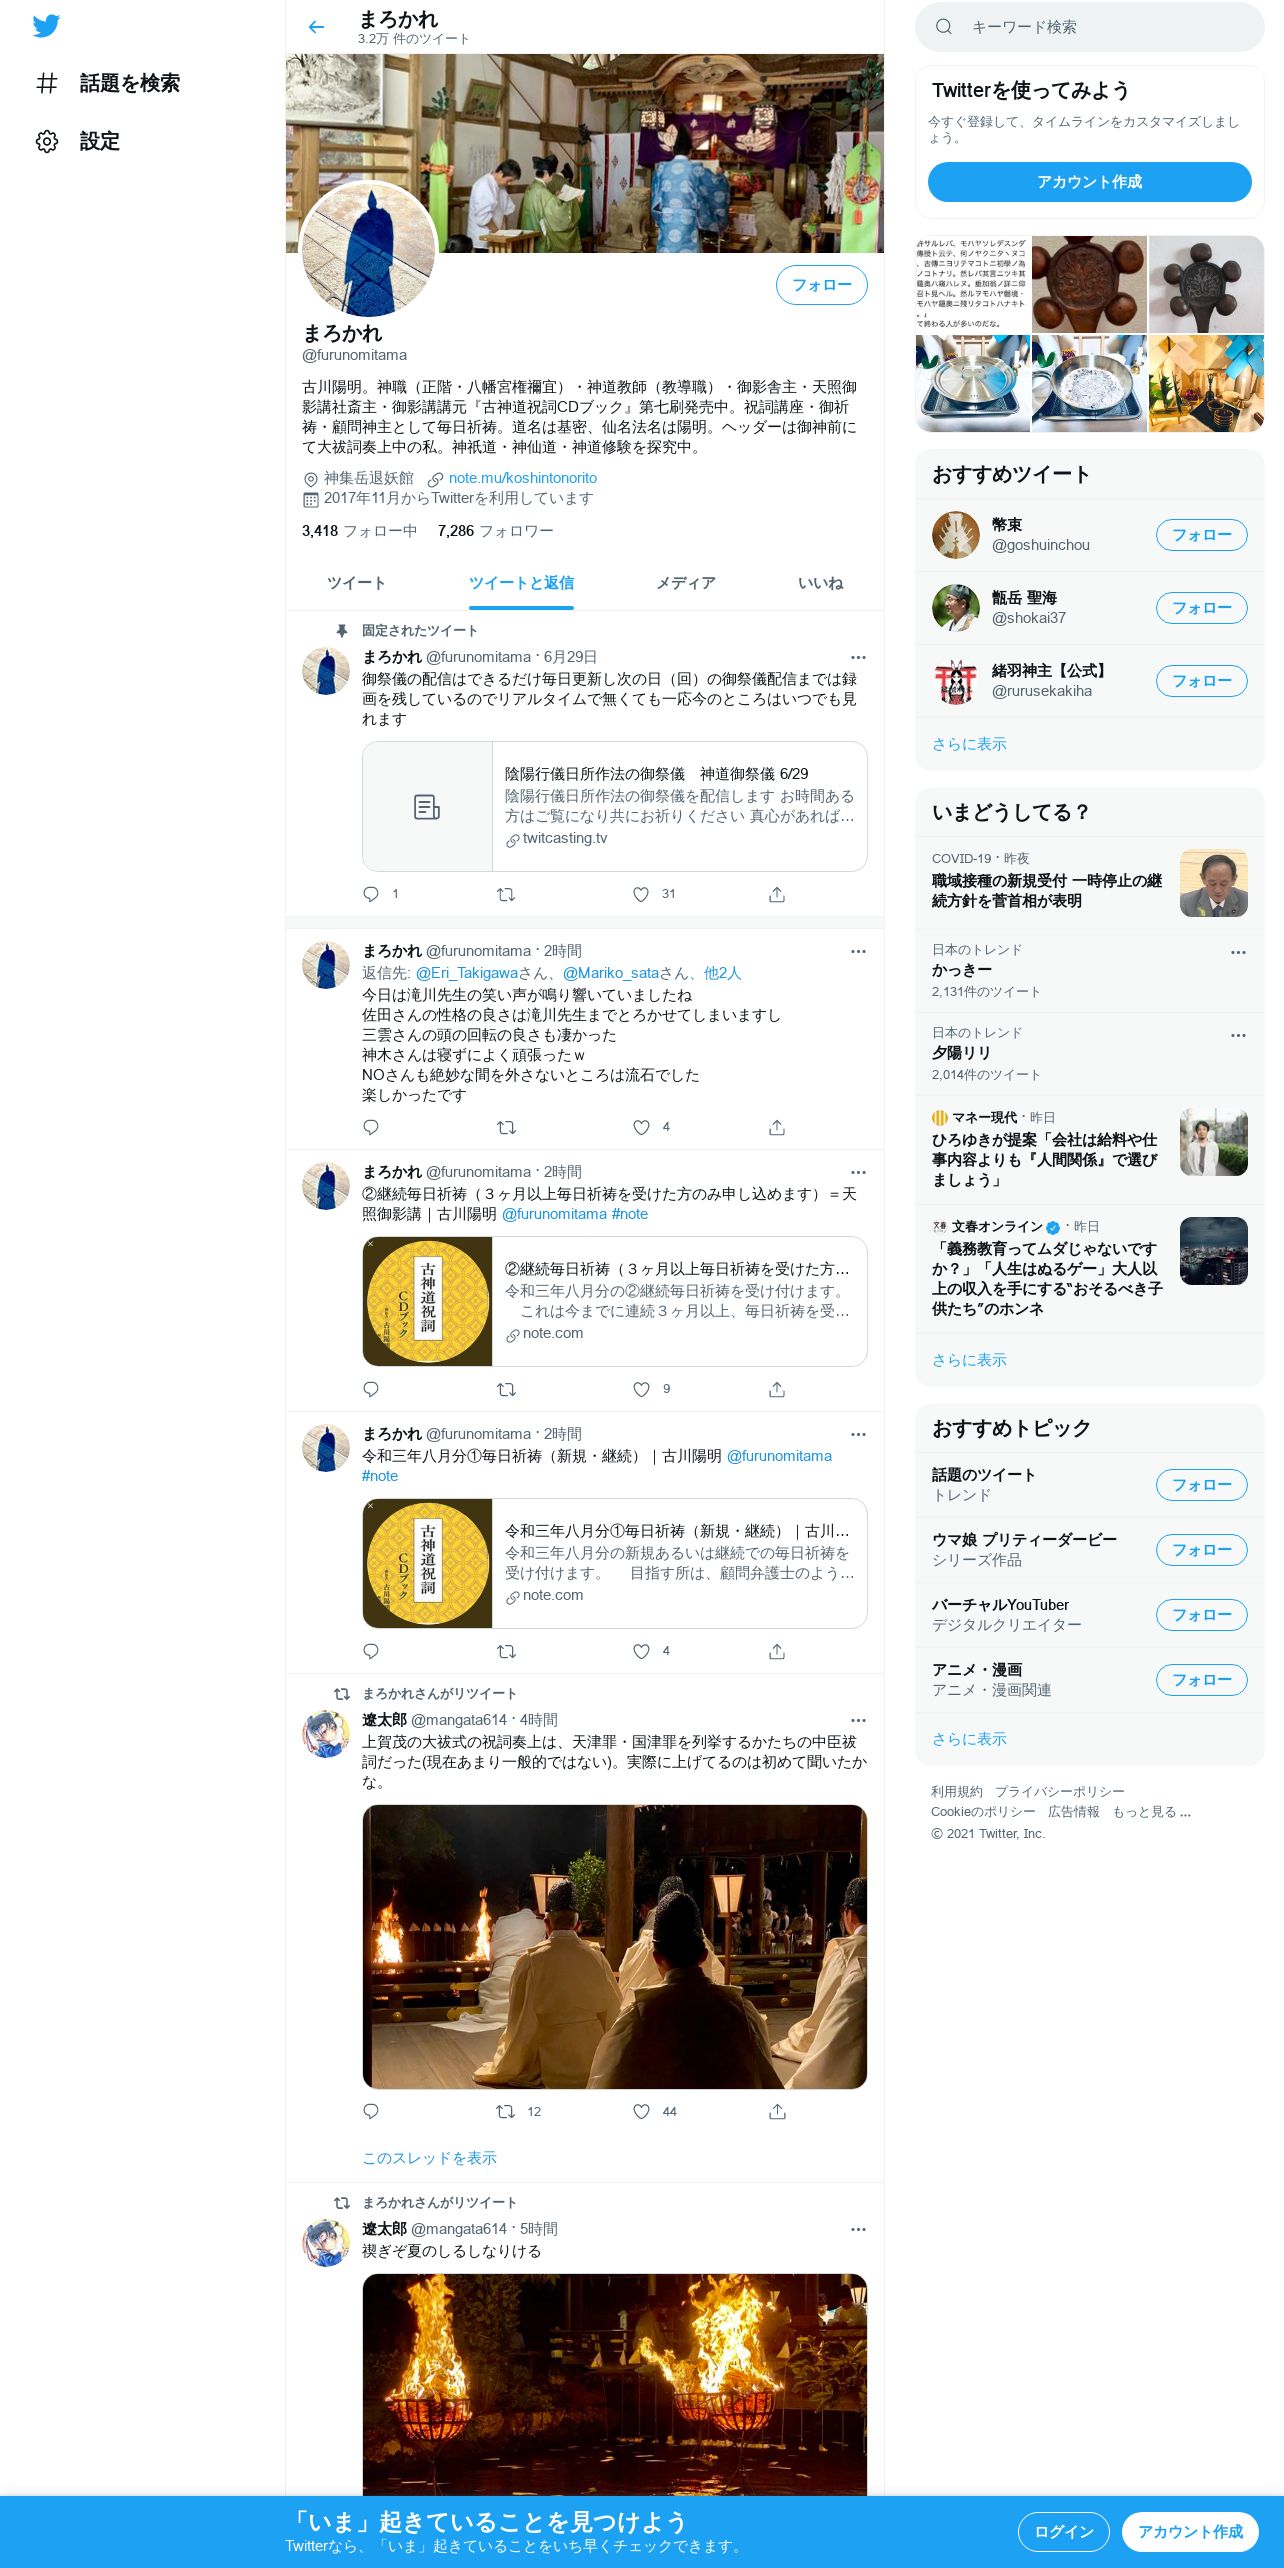The image size is (1284, 2568).
Task: Focus the キーワード検索 search field
Action: [1089, 27]
